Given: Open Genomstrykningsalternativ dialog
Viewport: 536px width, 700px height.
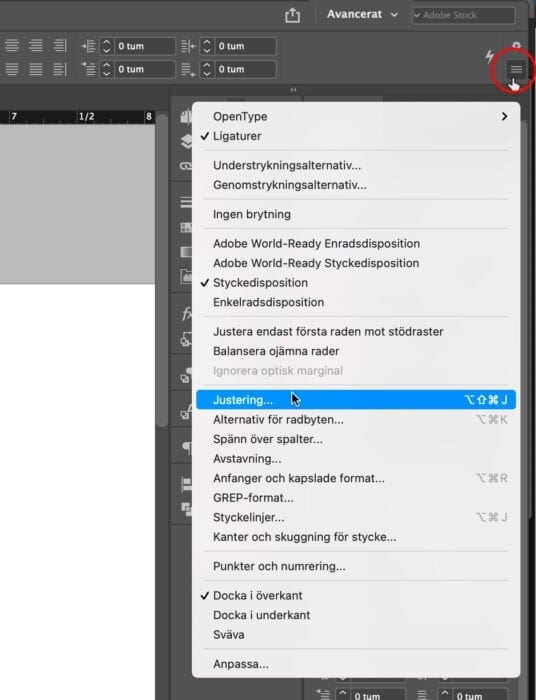Looking at the screenshot, I should click(x=356, y=185).
